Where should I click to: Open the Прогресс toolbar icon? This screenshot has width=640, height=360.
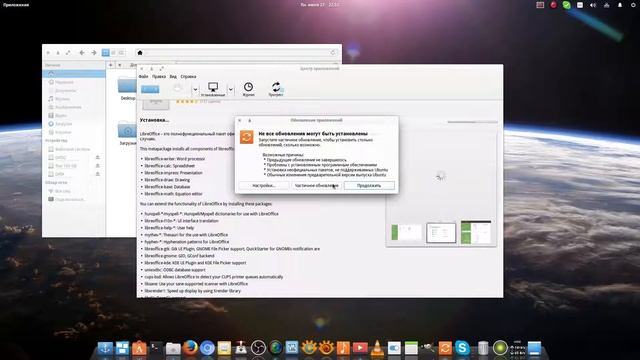276,89
